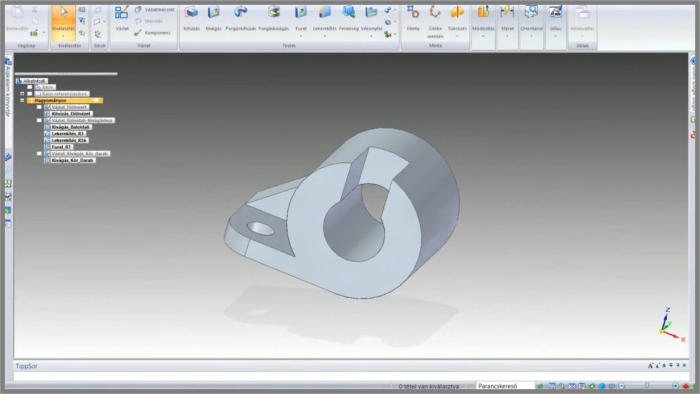The image size is (700, 394).
Task: Click the Méret dimension button
Action: click(507, 20)
